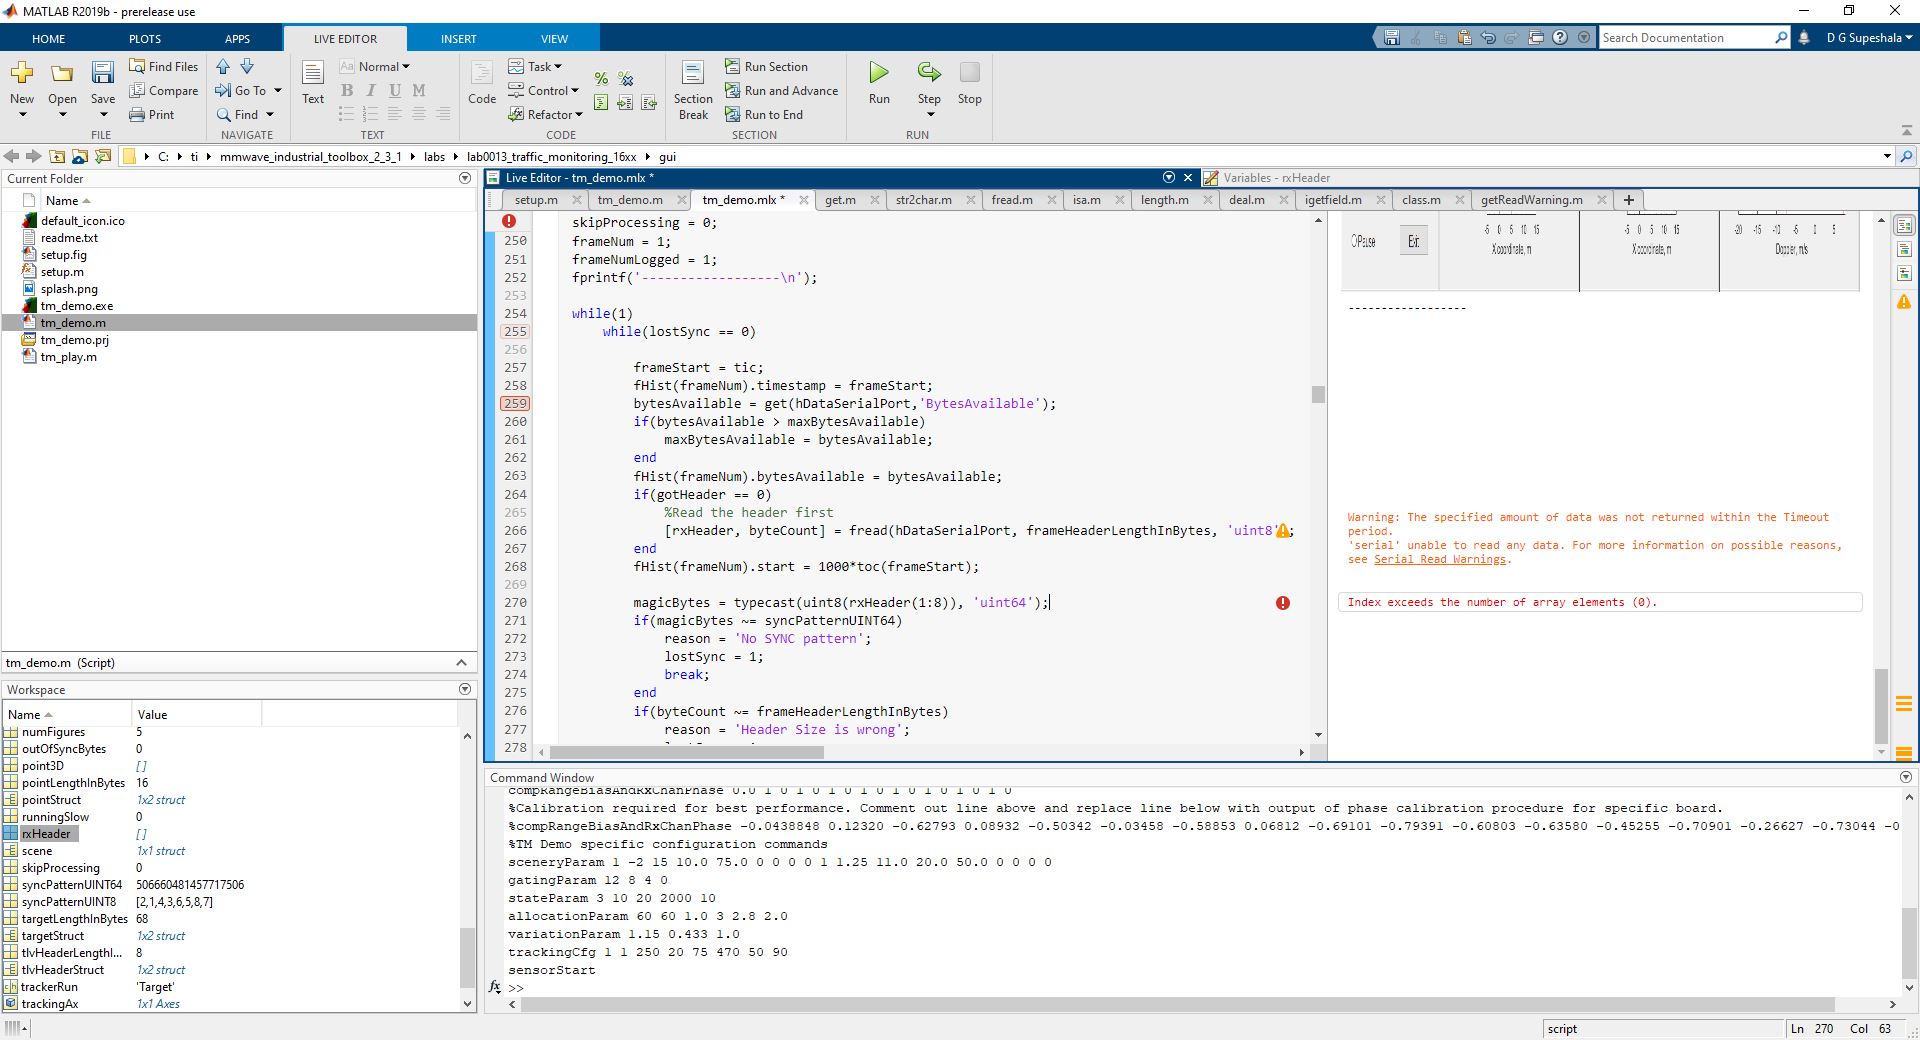
Task: Click the plus button to add a new editor tab
Action: (1628, 200)
